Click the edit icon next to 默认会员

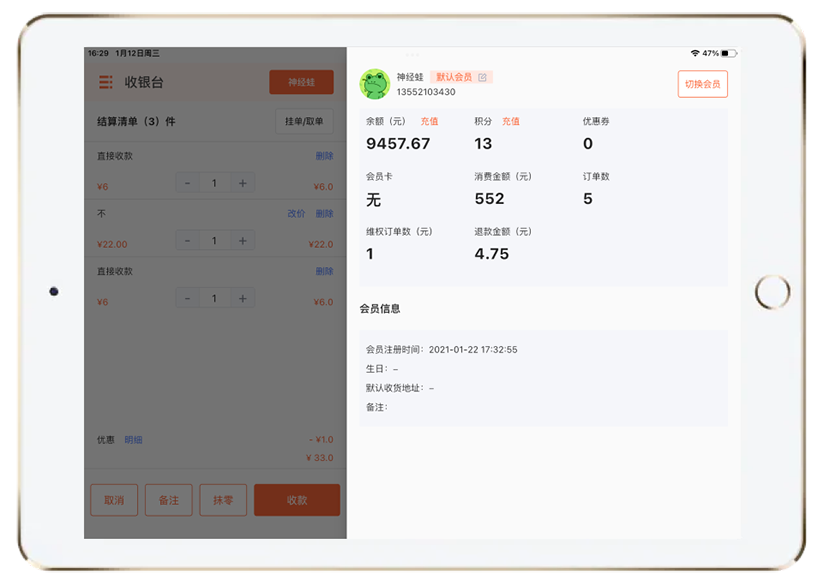pos(482,77)
